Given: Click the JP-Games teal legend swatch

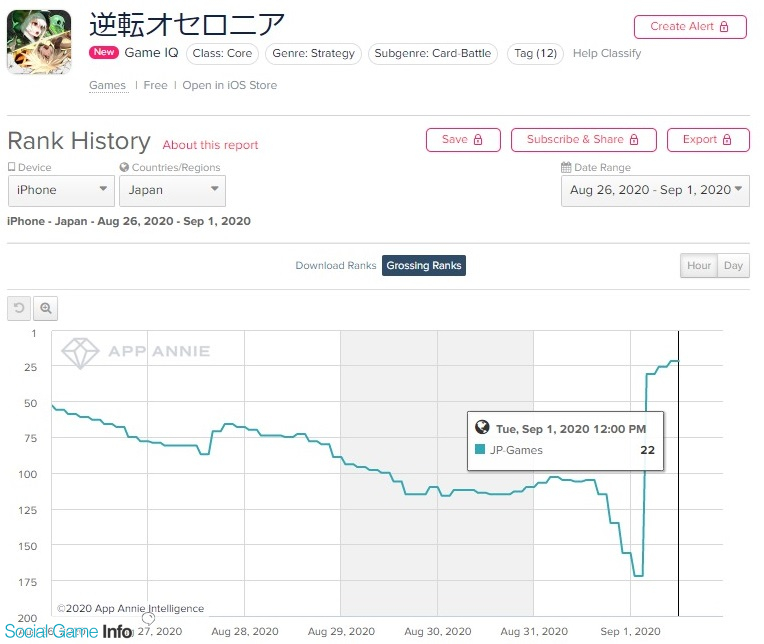Looking at the screenshot, I should tap(480, 449).
